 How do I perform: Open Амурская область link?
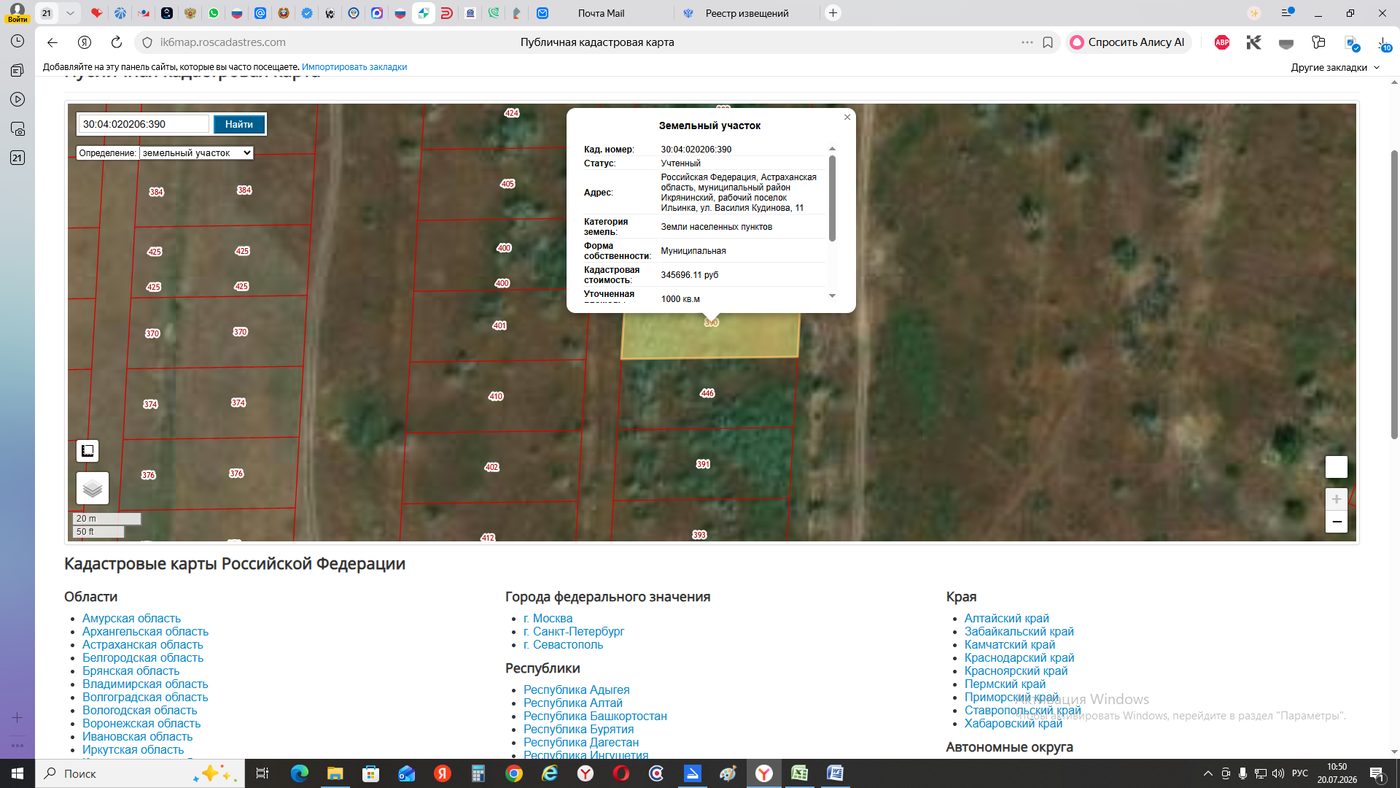click(x=131, y=619)
